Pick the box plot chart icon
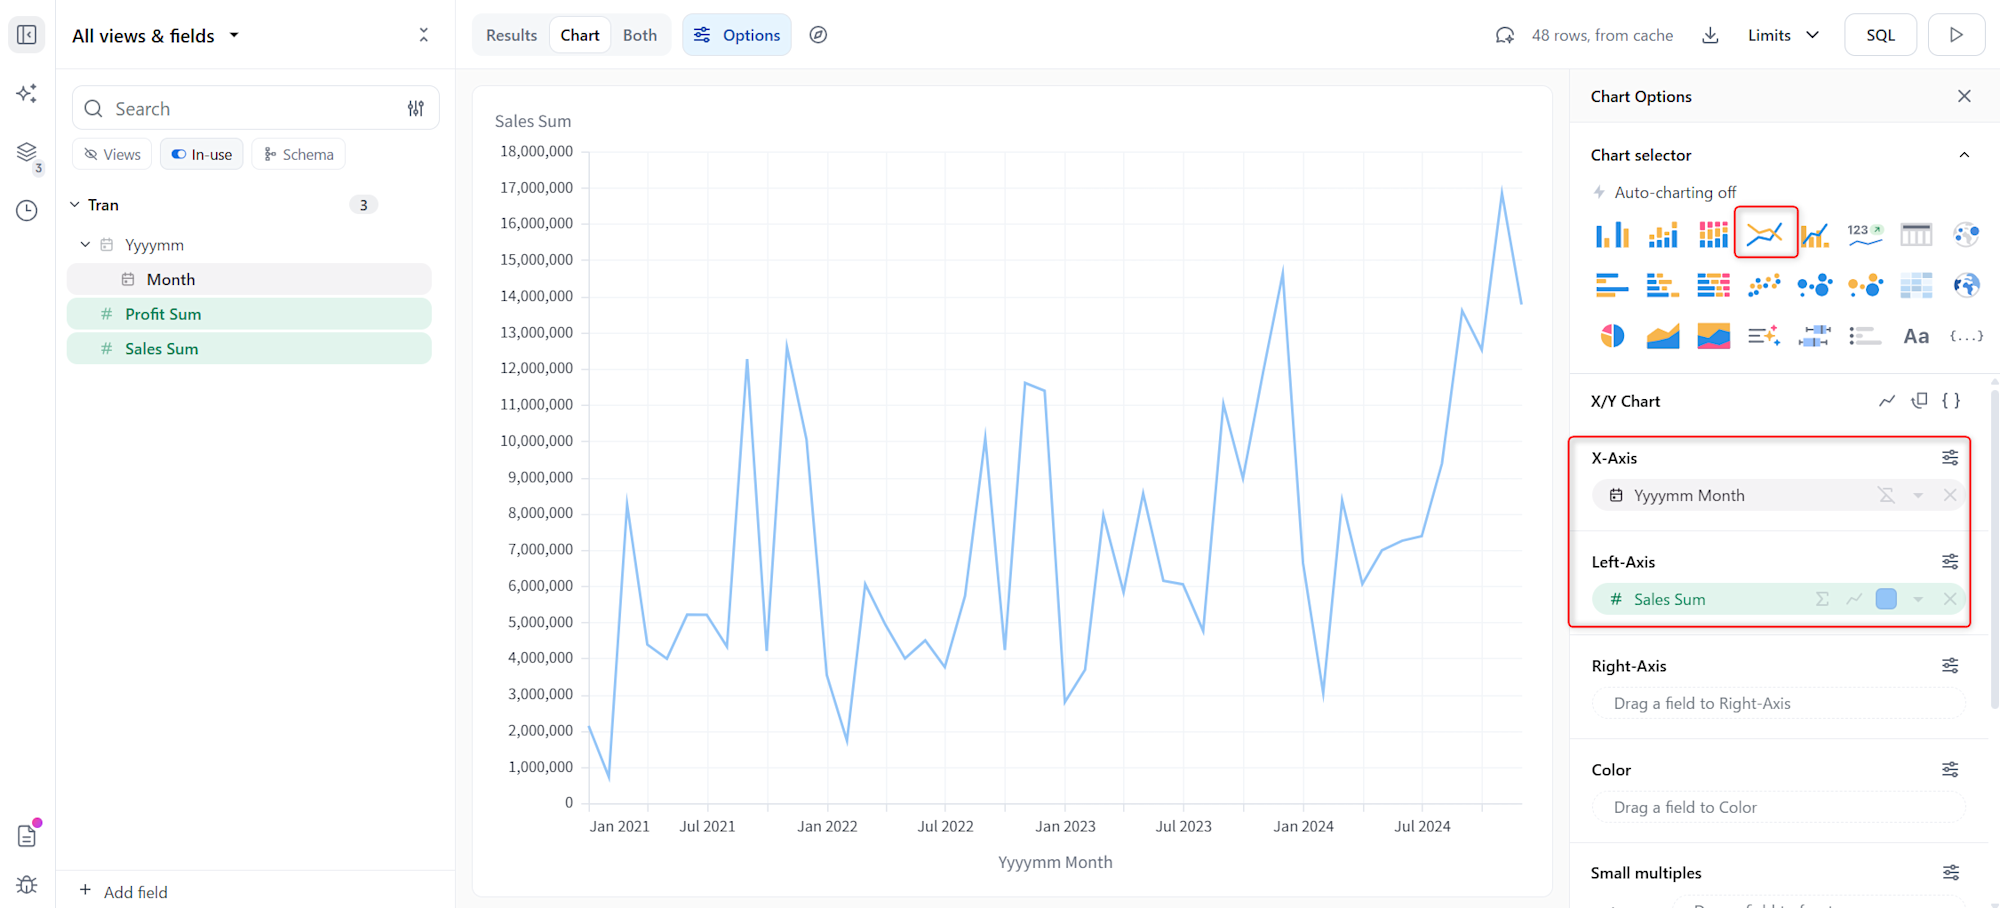2000x908 pixels. click(x=1814, y=336)
